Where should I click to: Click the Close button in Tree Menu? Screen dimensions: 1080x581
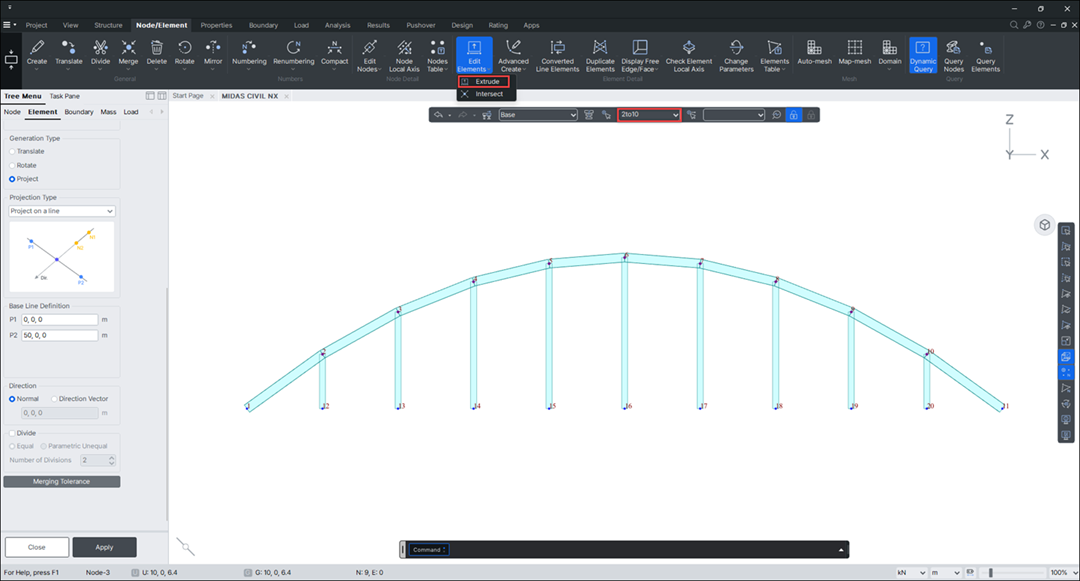tap(37, 547)
